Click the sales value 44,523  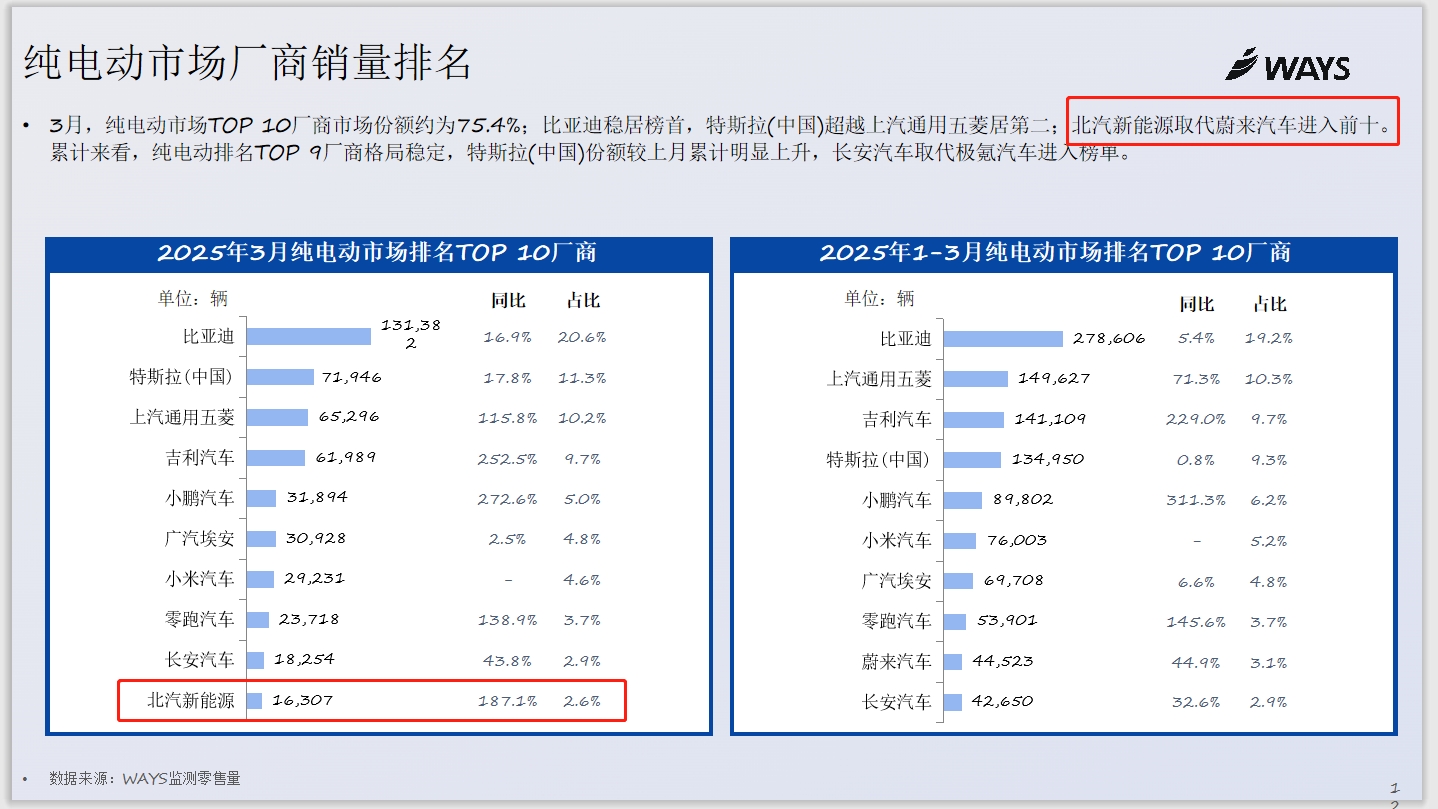tap(1002, 661)
